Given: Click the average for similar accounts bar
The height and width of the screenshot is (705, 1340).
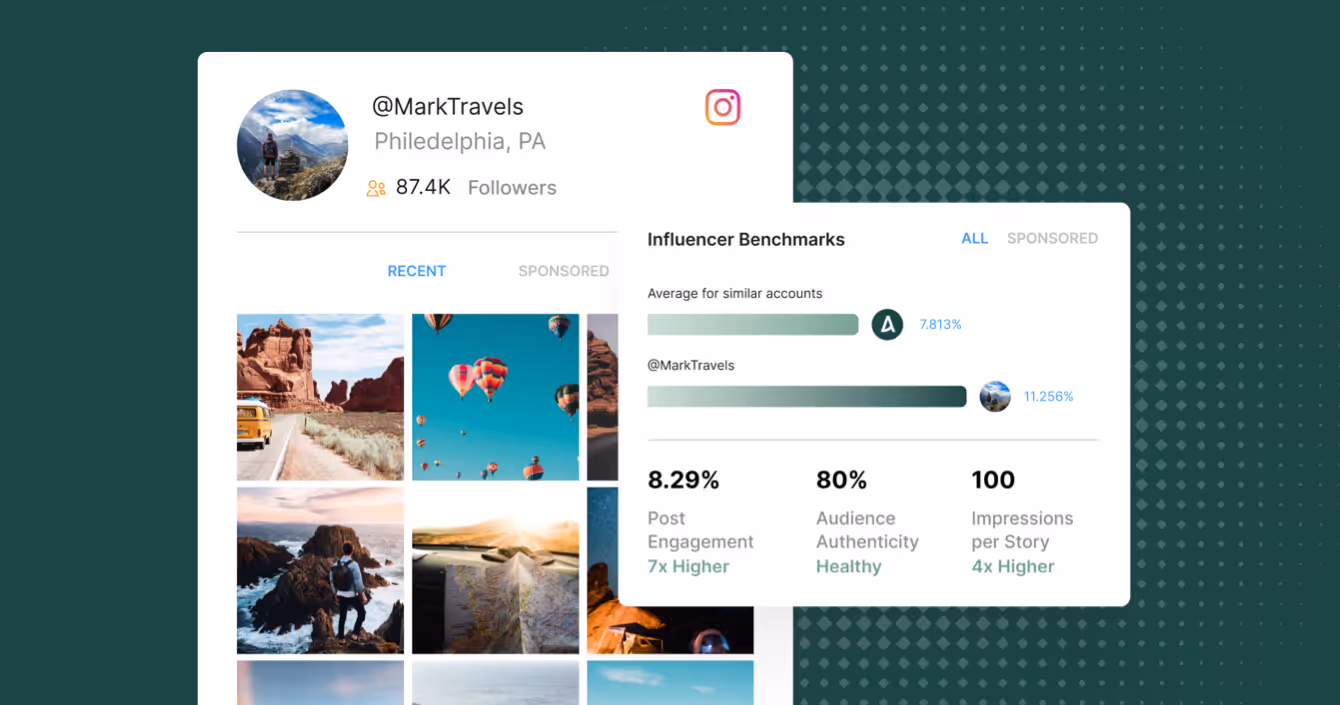Looking at the screenshot, I should click(753, 324).
